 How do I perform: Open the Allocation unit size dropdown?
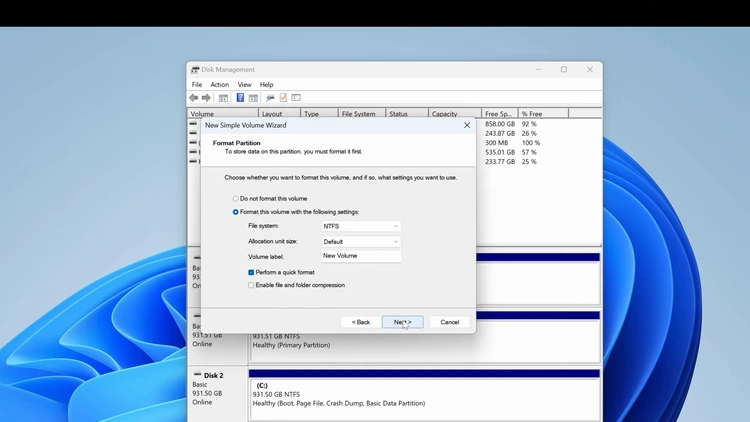pyautogui.click(x=361, y=242)
